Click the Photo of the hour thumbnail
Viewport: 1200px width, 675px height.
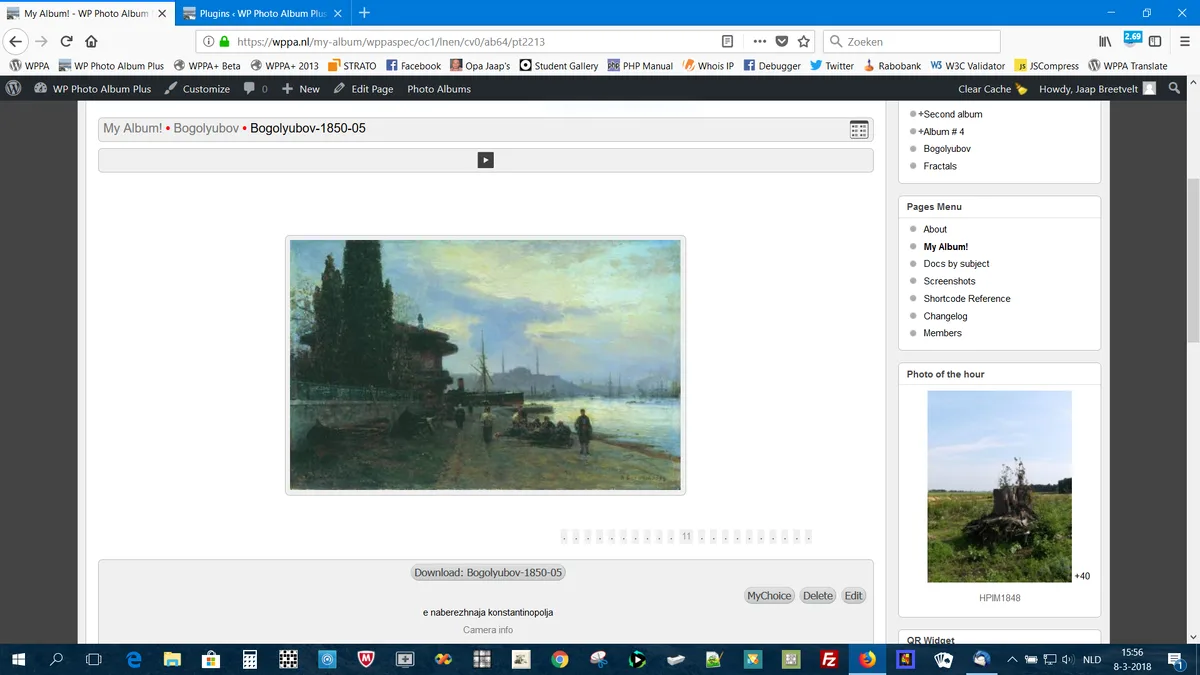[x=999, y=486]
